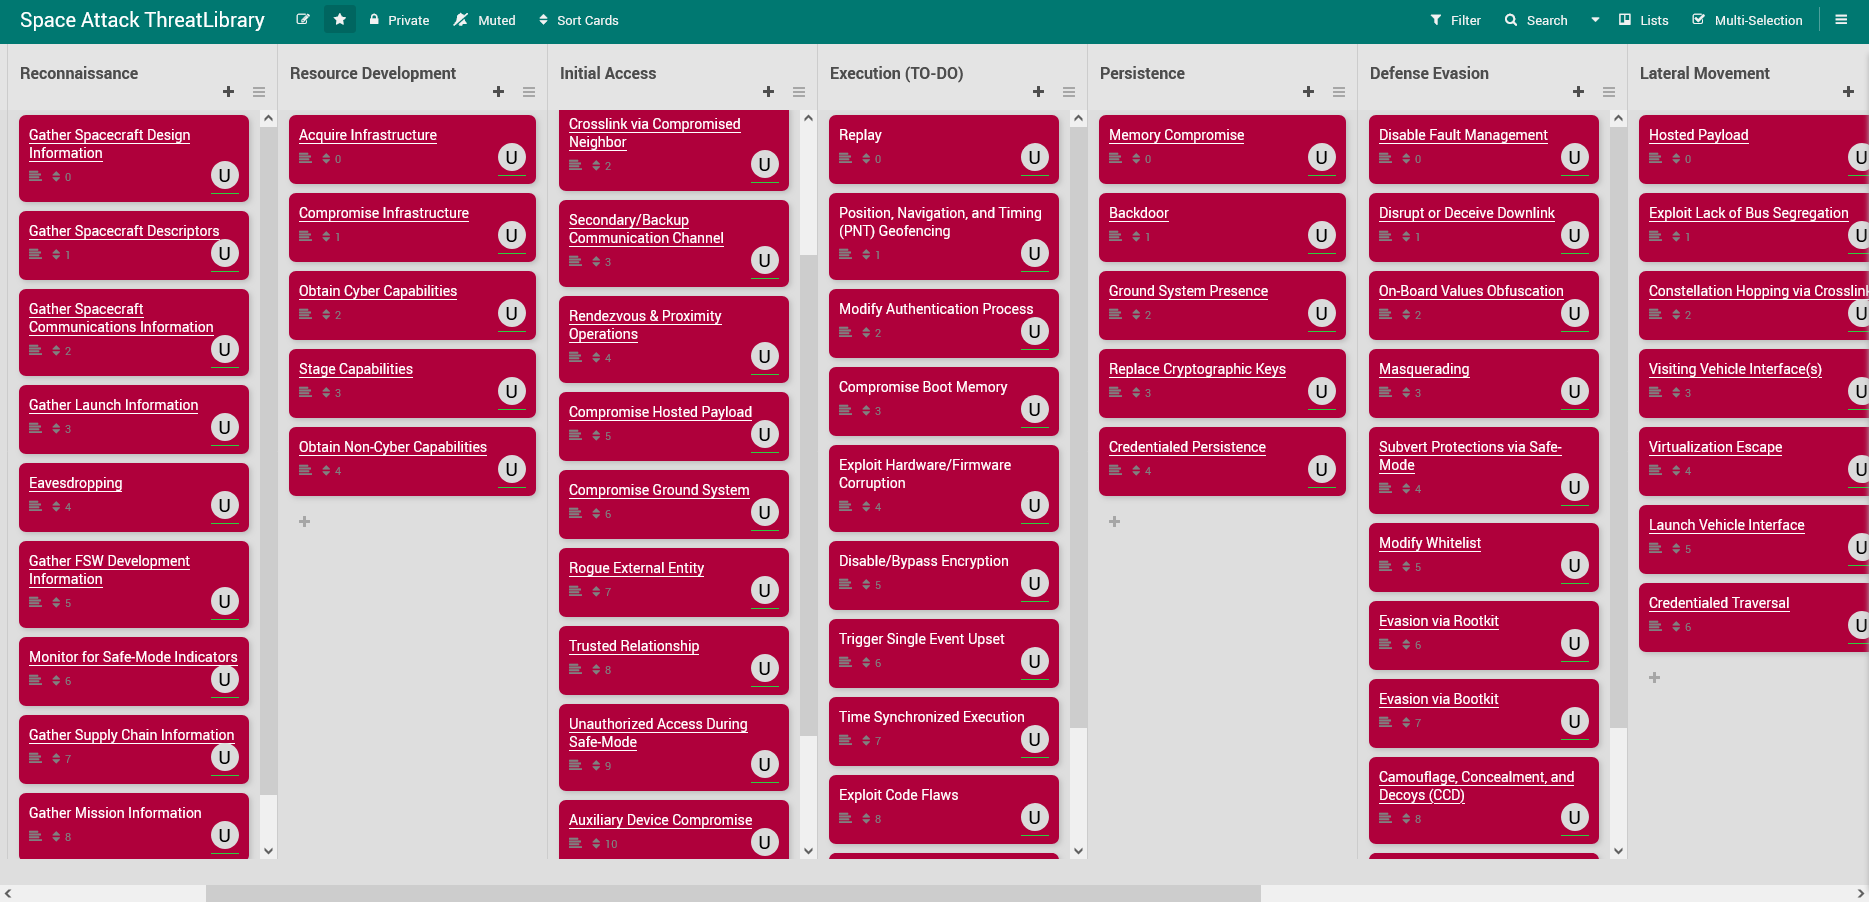1869x902 pixels.
Task: Click the edit board title pencil icon
Action: coord(303,20)
